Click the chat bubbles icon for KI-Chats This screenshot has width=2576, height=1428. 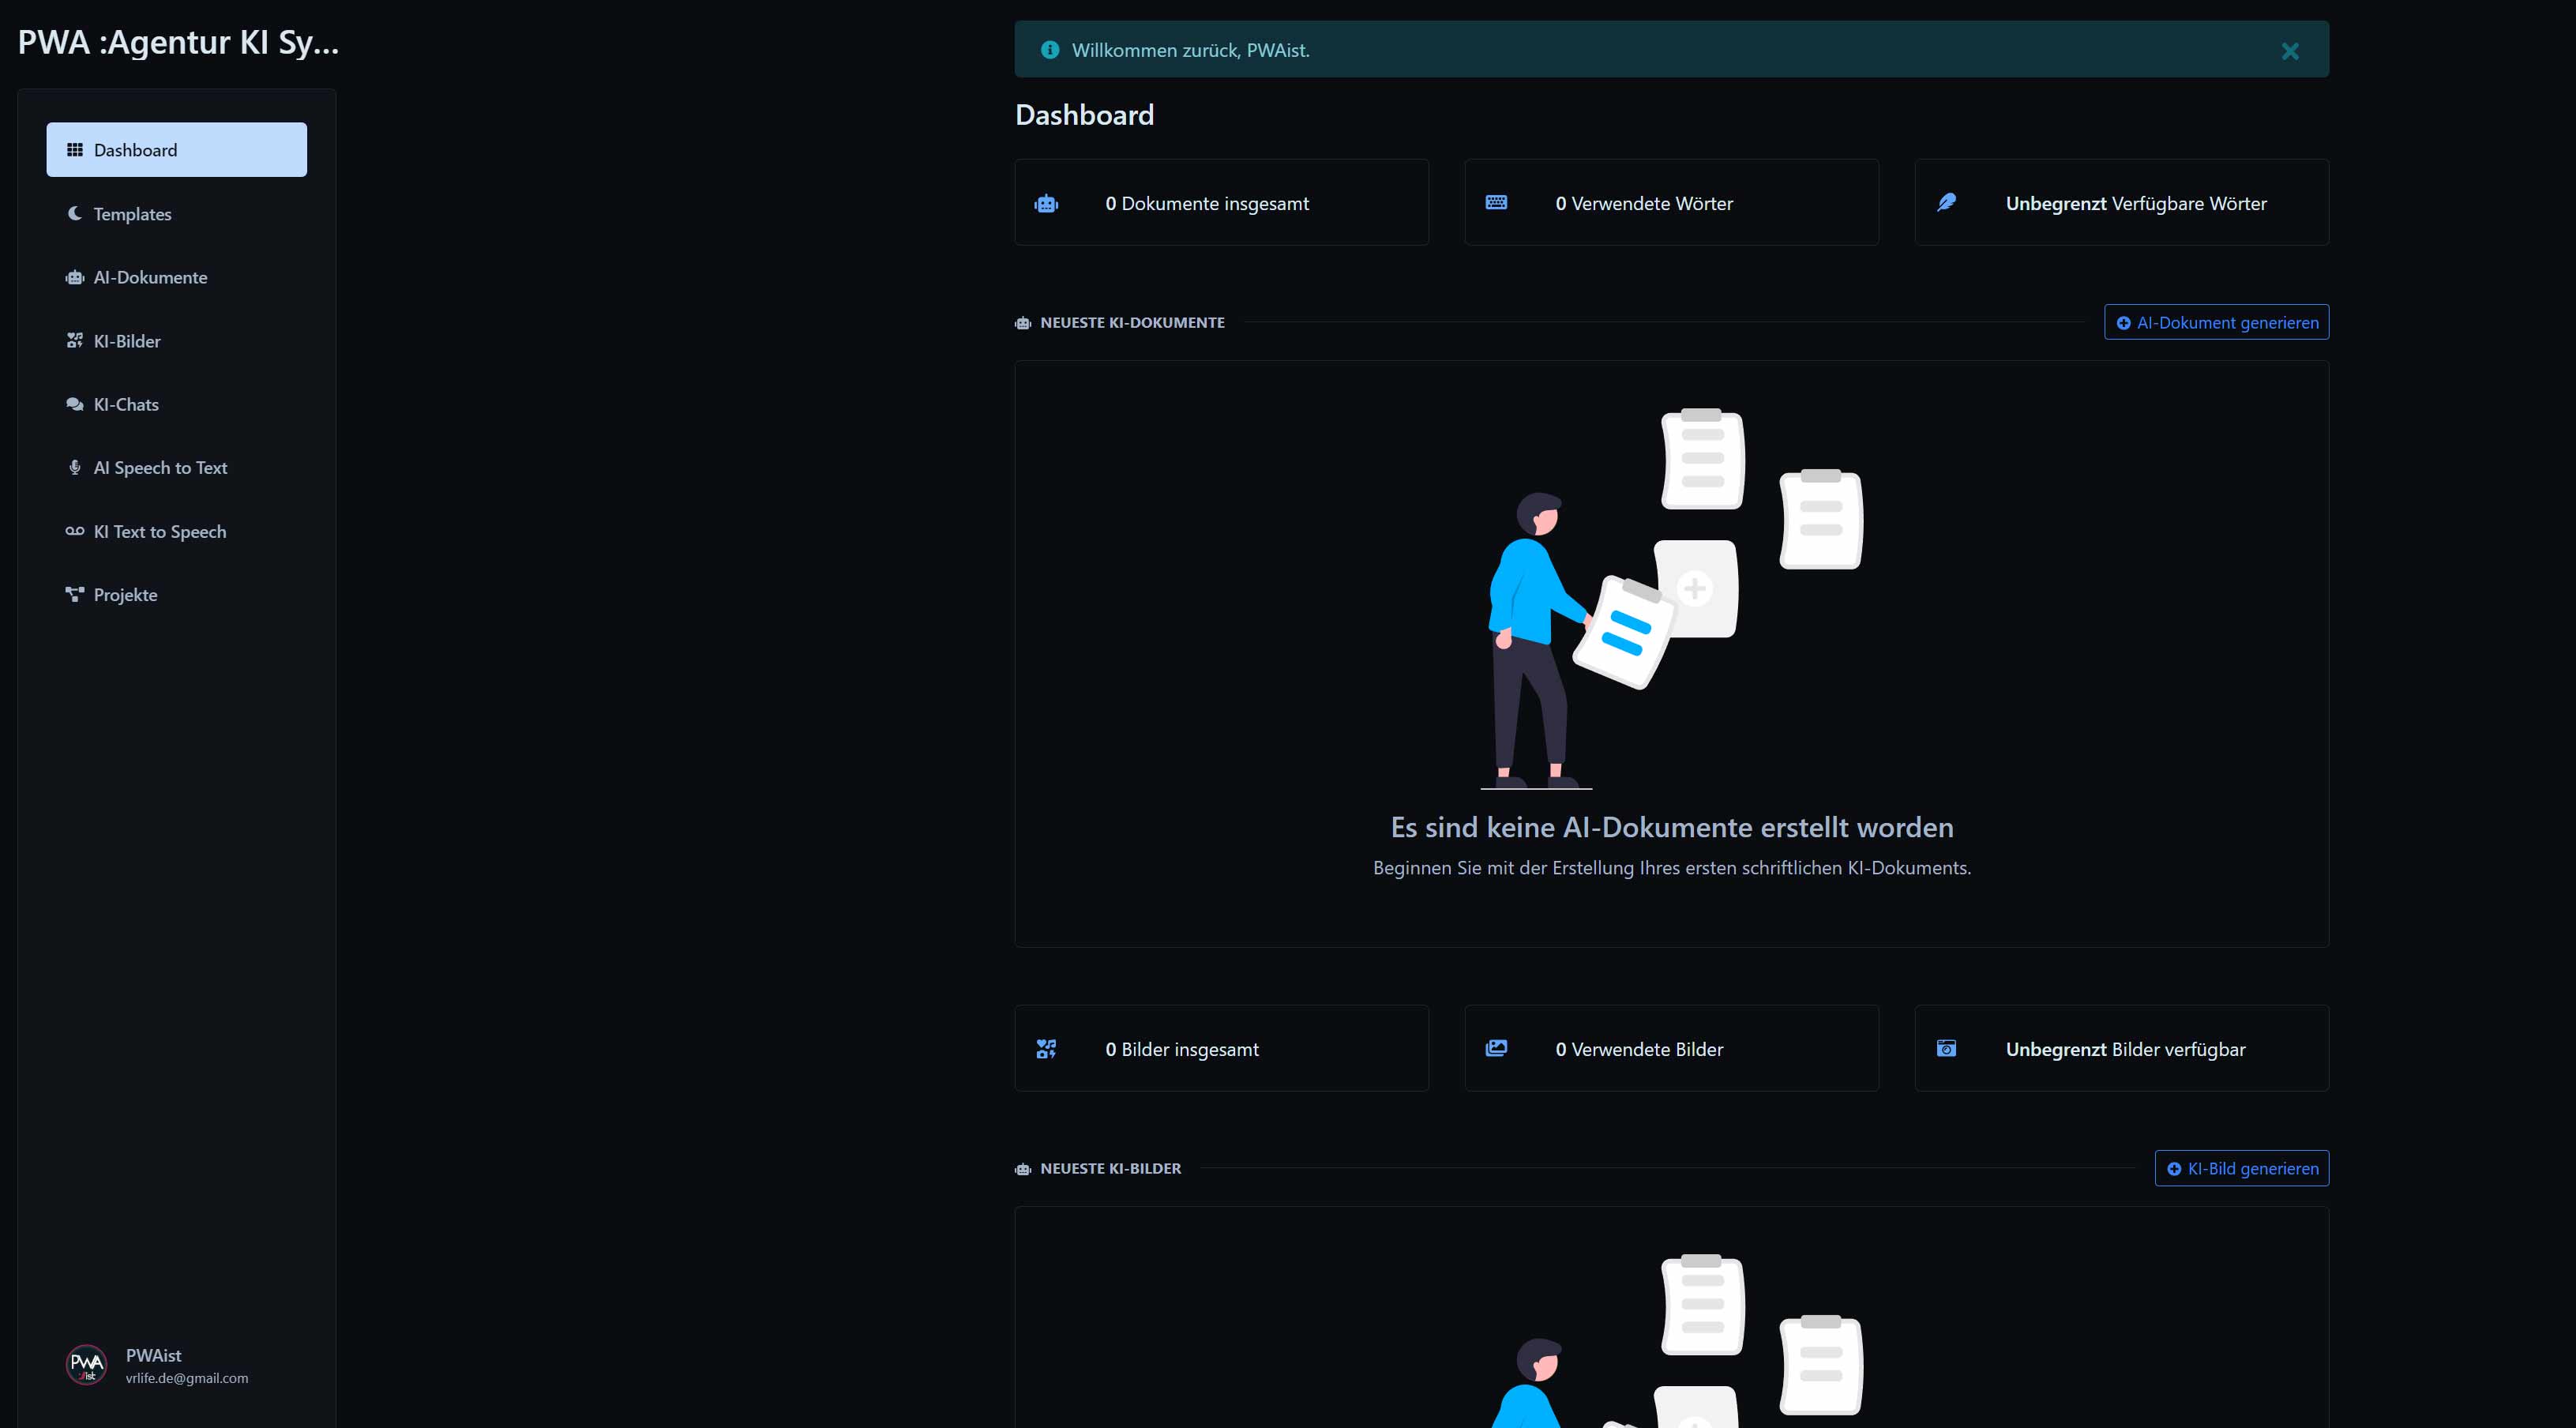click(74, 404)
